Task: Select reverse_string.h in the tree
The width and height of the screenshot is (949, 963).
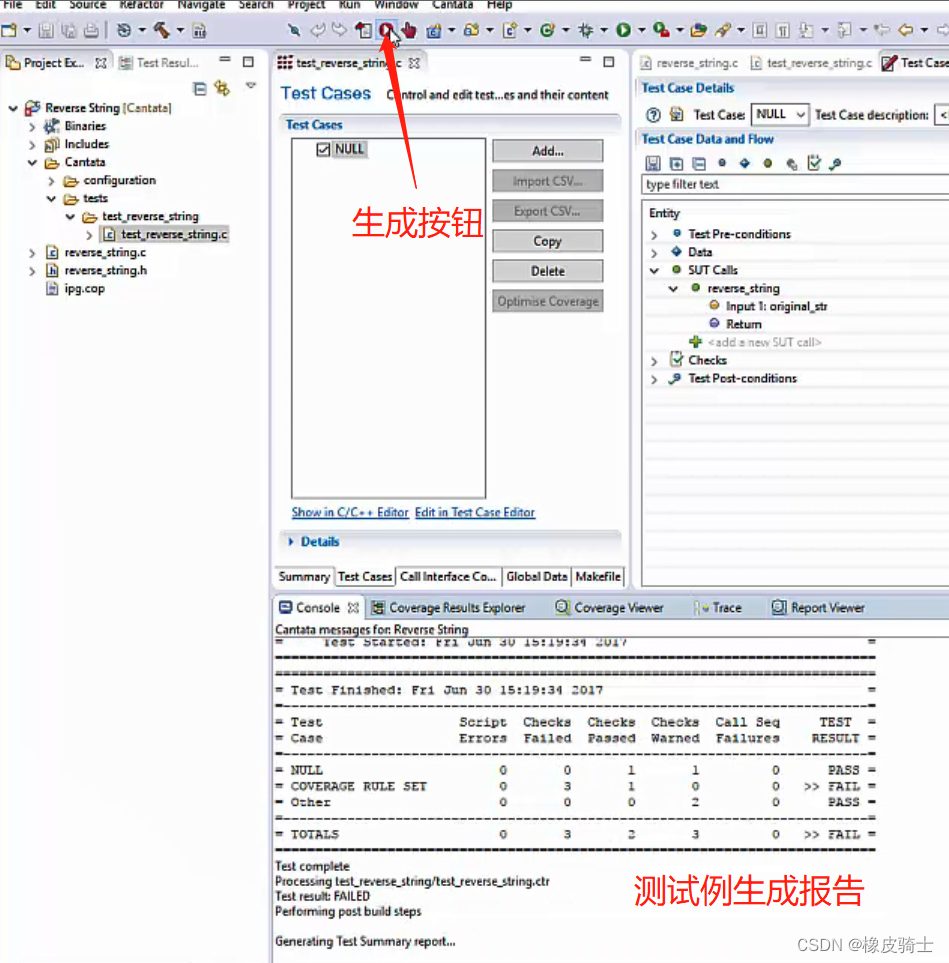Action: point(106,271)
